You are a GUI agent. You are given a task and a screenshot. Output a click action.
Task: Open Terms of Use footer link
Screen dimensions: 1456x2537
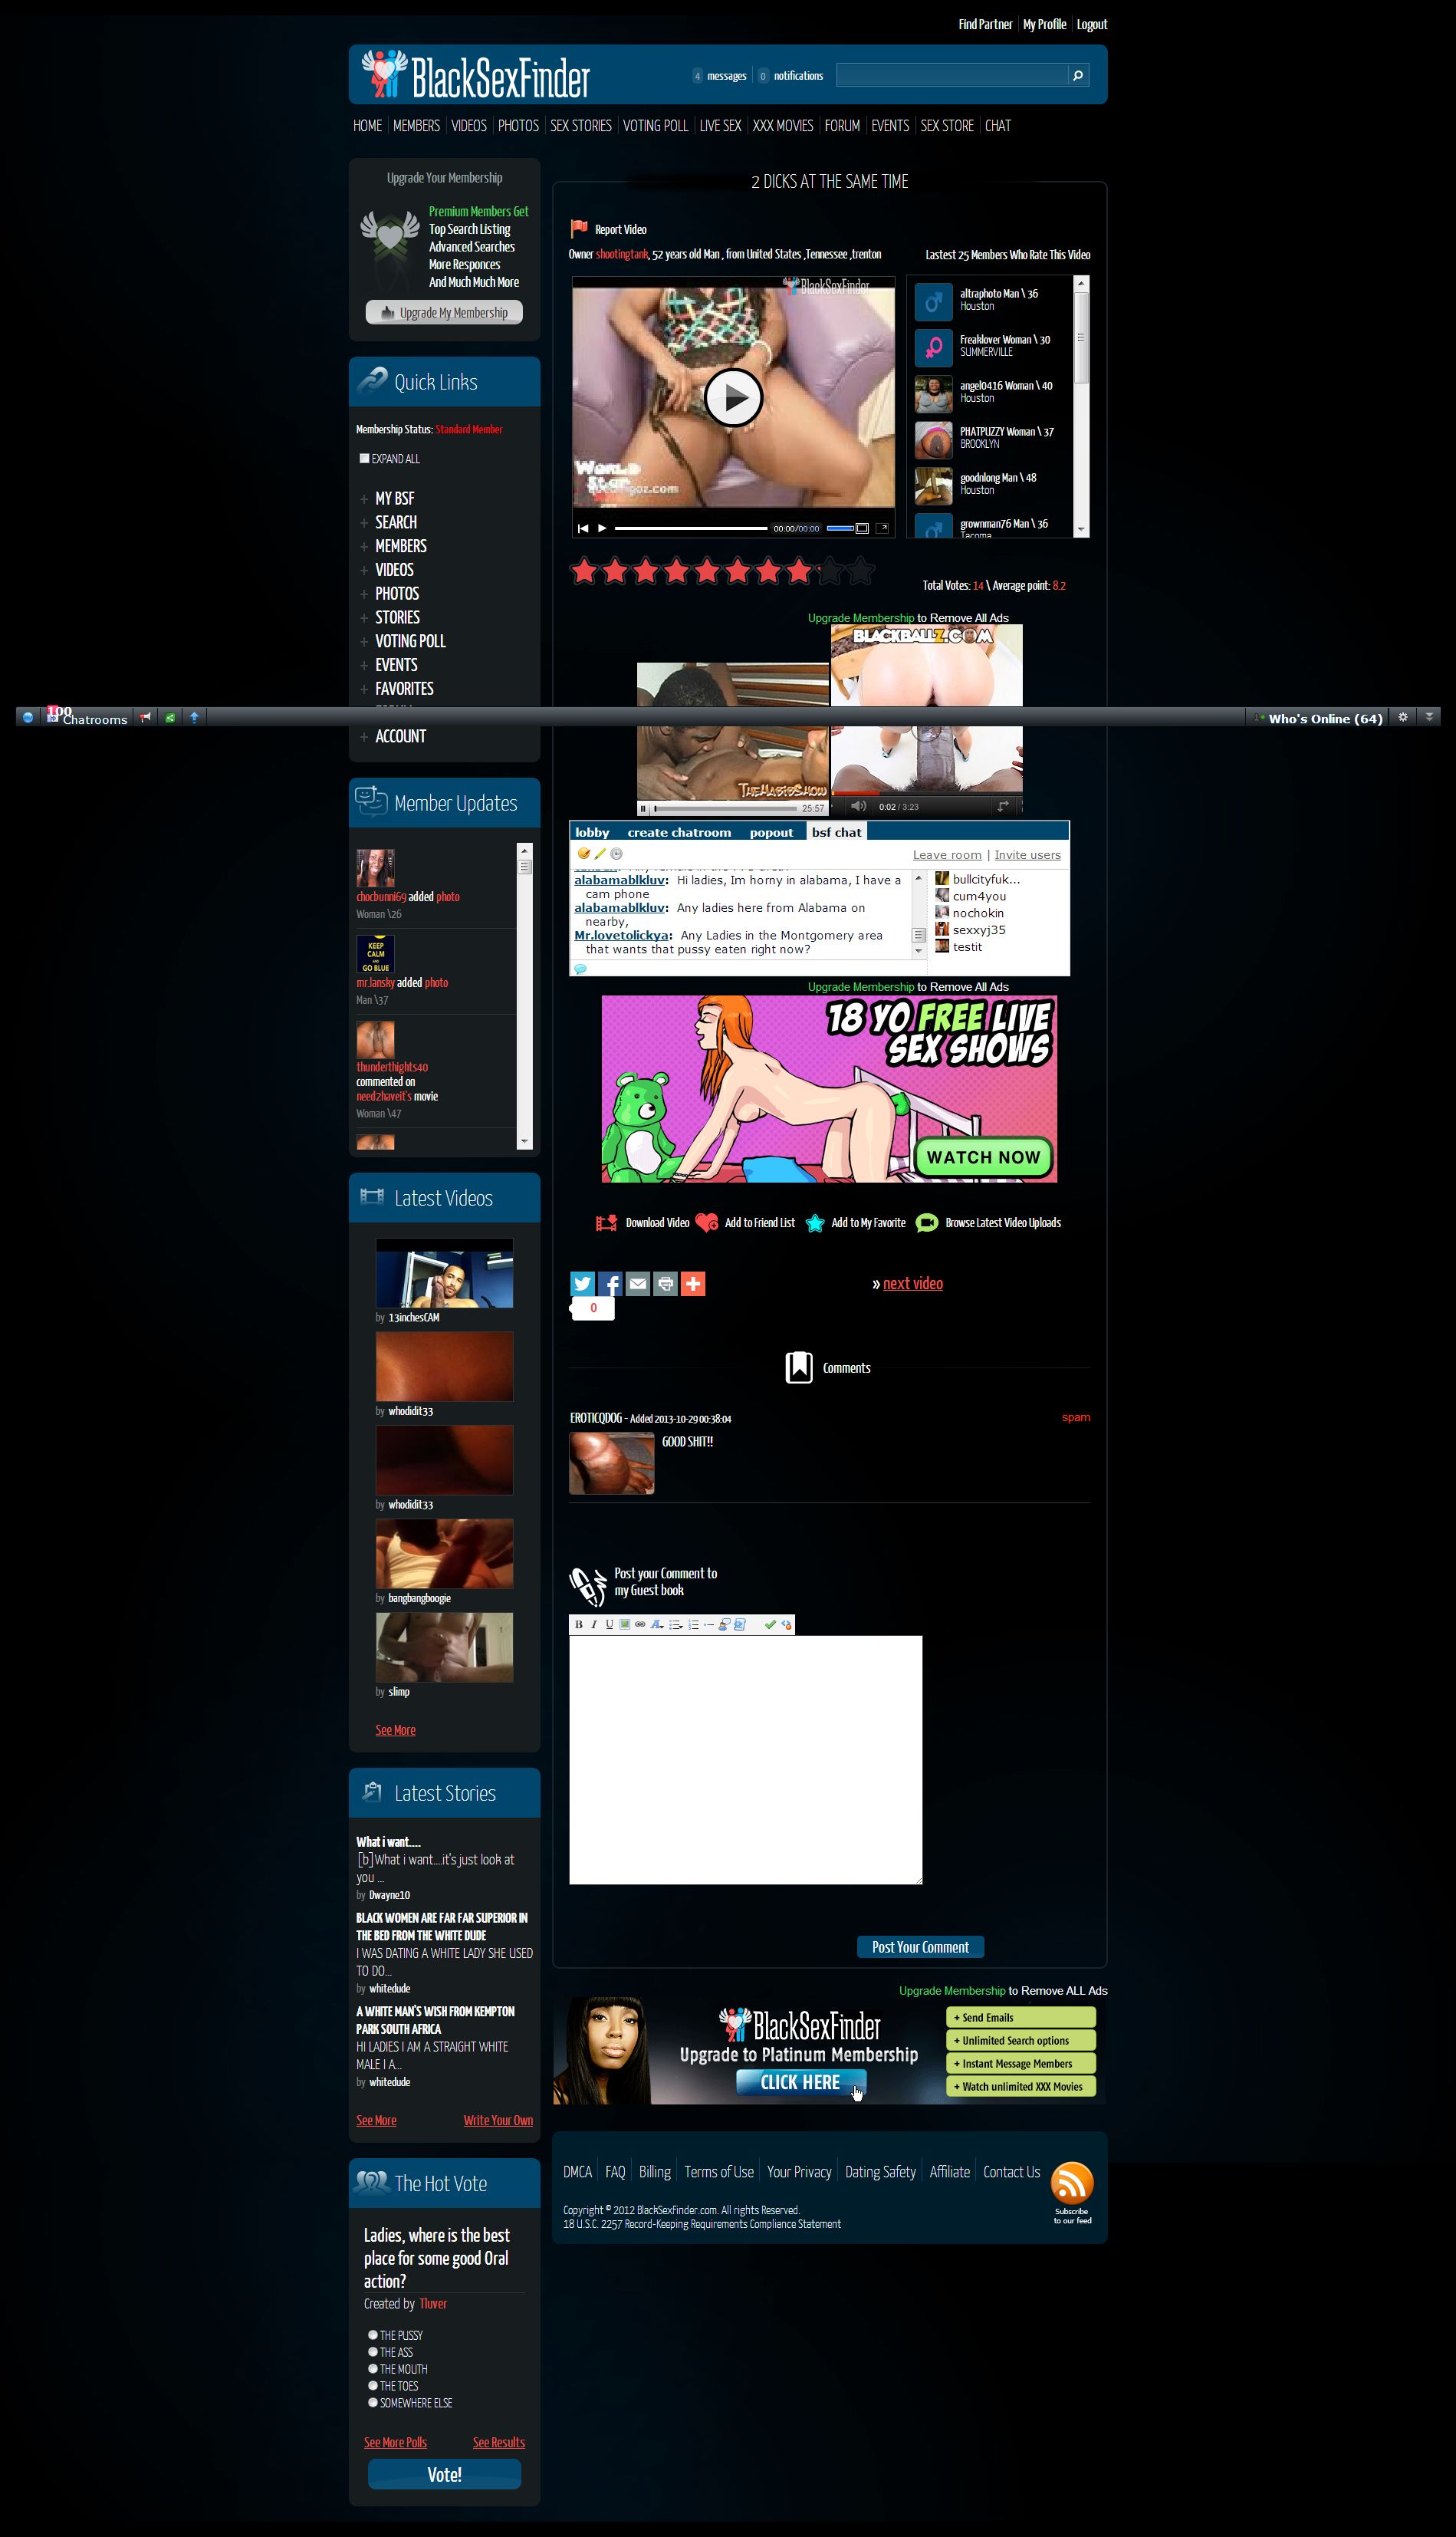(x=719, y=2172)
